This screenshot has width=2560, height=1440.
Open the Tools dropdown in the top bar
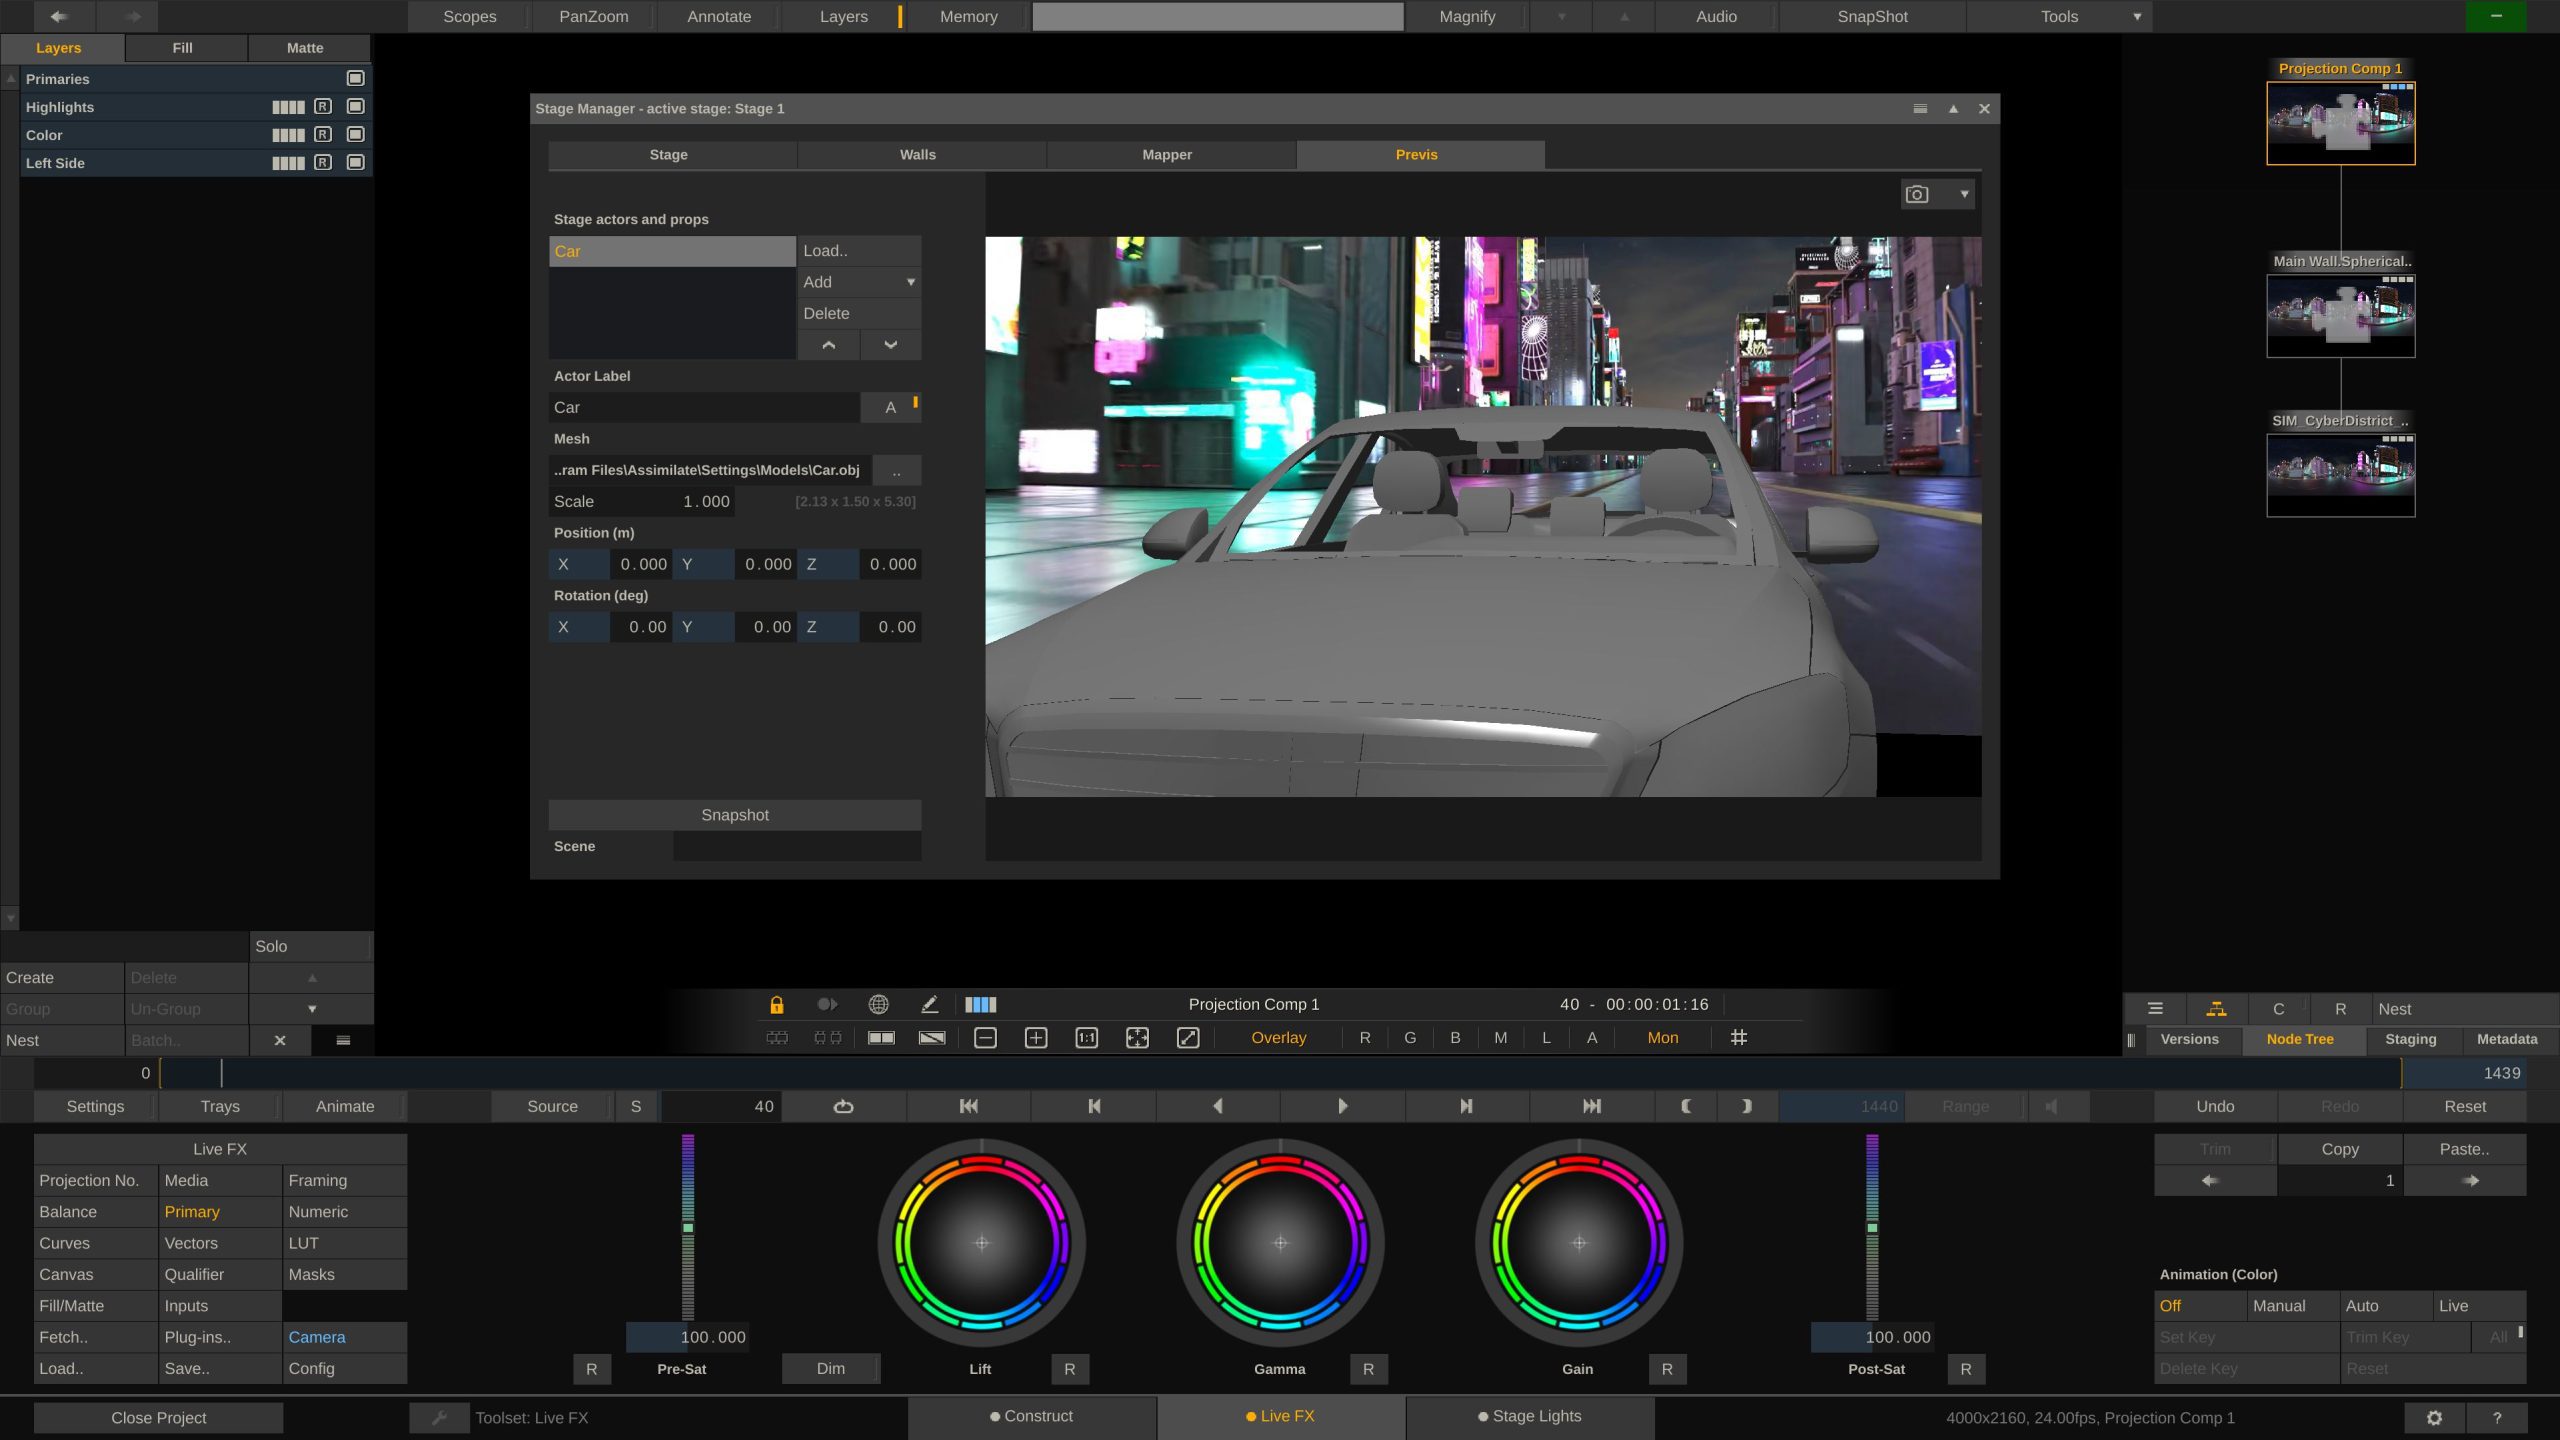click(x=2135, y=16)
